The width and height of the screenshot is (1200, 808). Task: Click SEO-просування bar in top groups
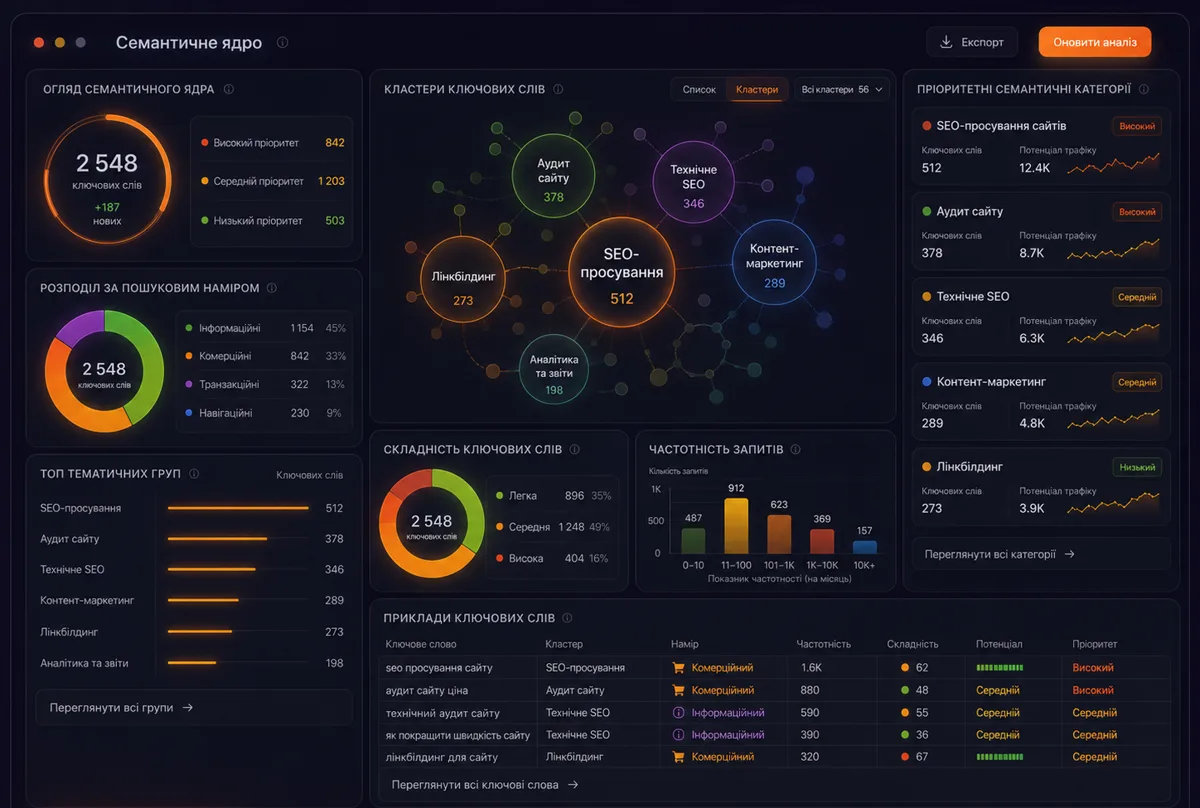[x=238, y=508]
